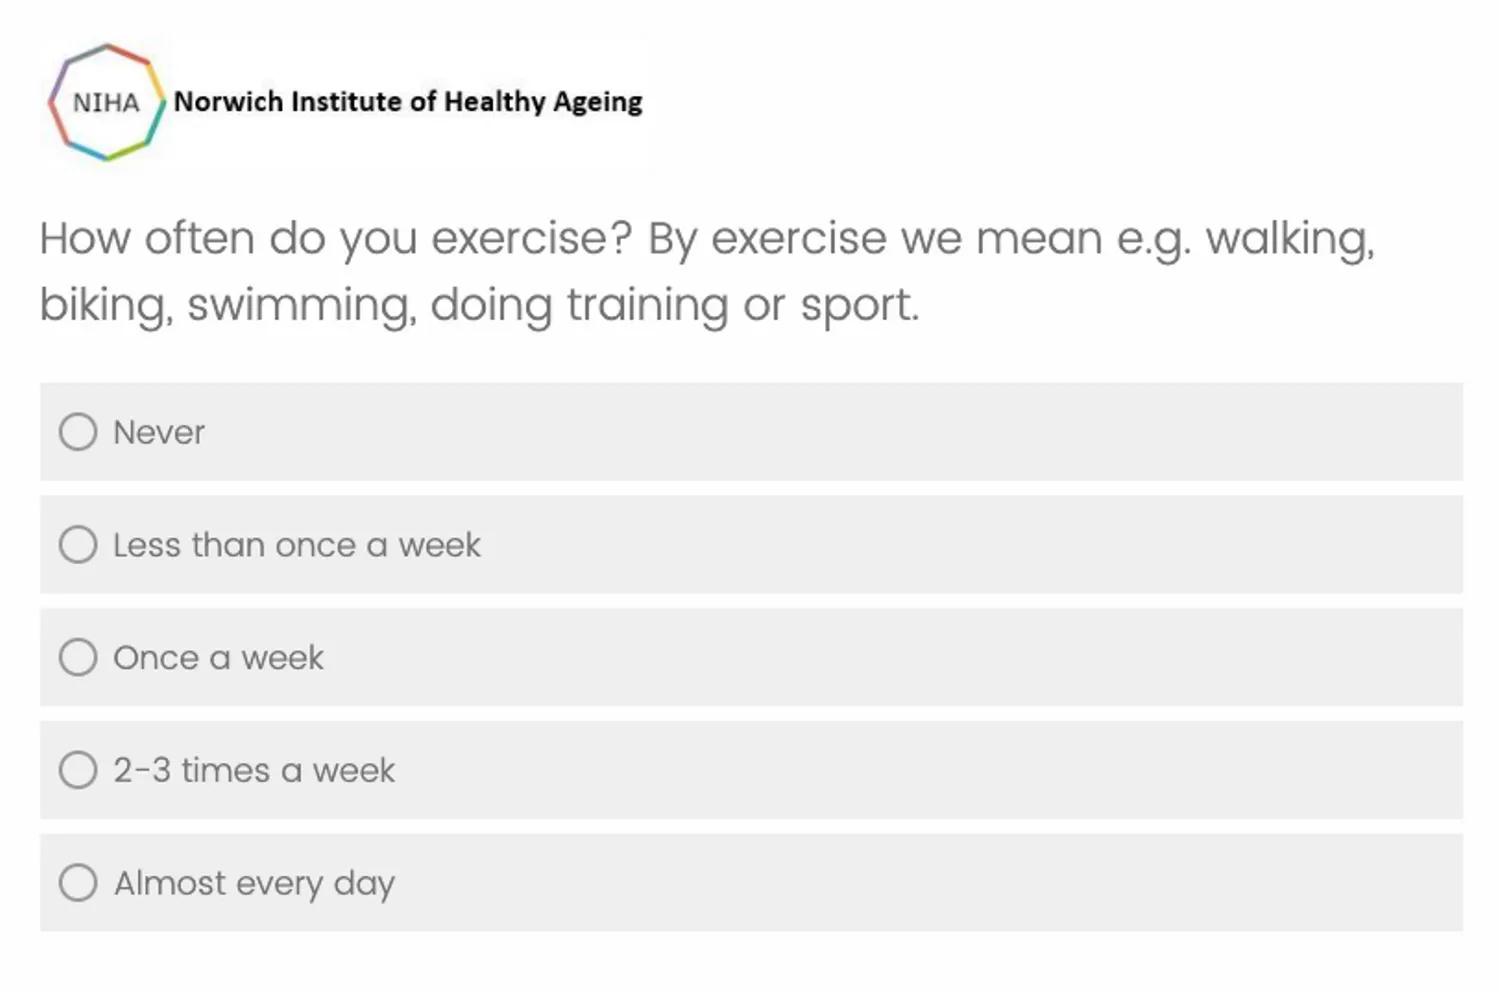Click the "Once a week" label text

coord(219,658)
